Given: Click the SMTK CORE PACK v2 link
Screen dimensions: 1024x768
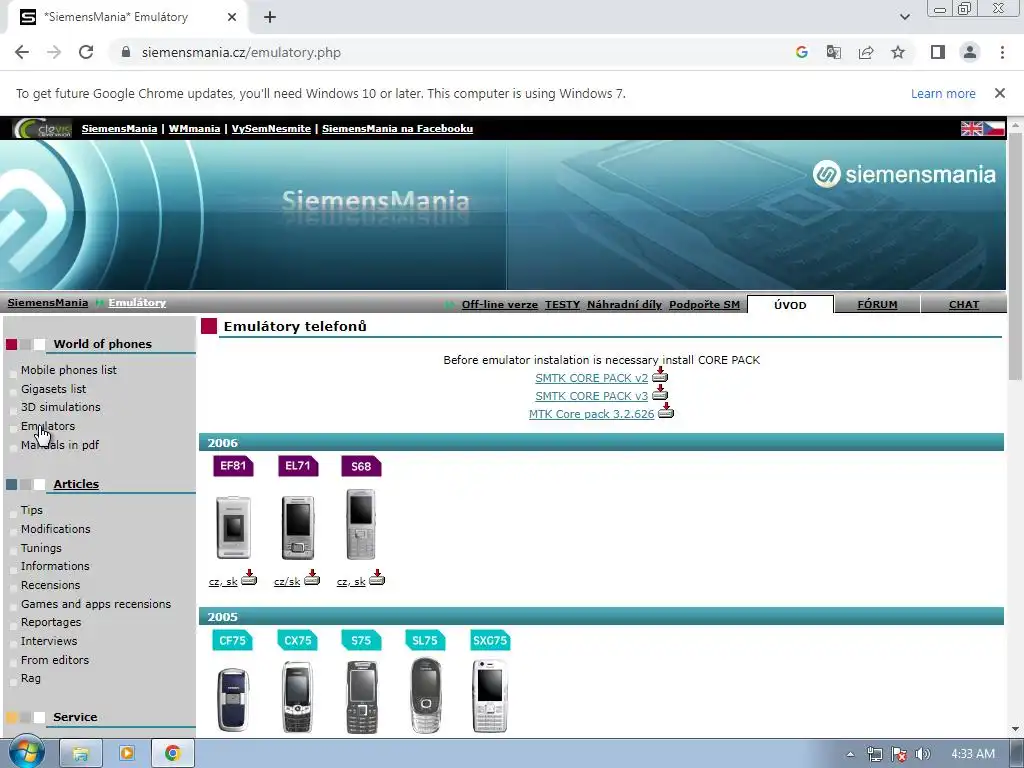Looking at the screenshot, I should click(592, 378).
